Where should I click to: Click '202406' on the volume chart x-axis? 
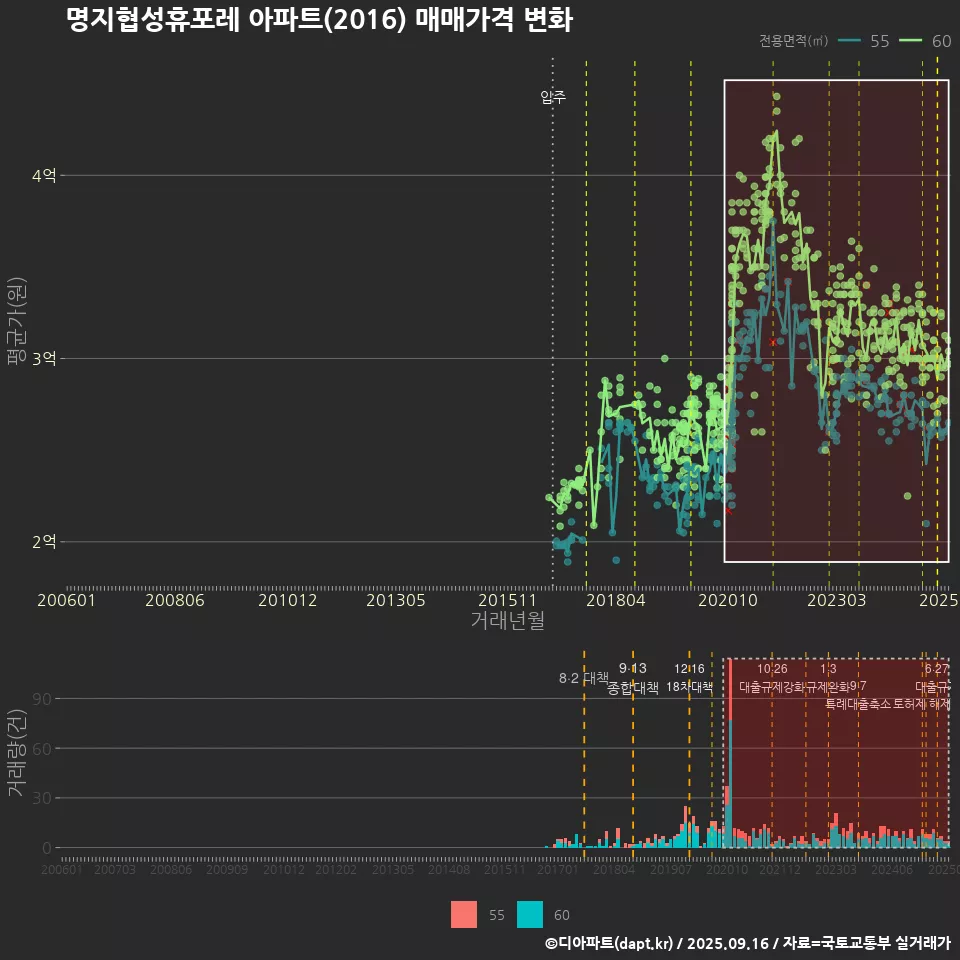tap(892, 869)
